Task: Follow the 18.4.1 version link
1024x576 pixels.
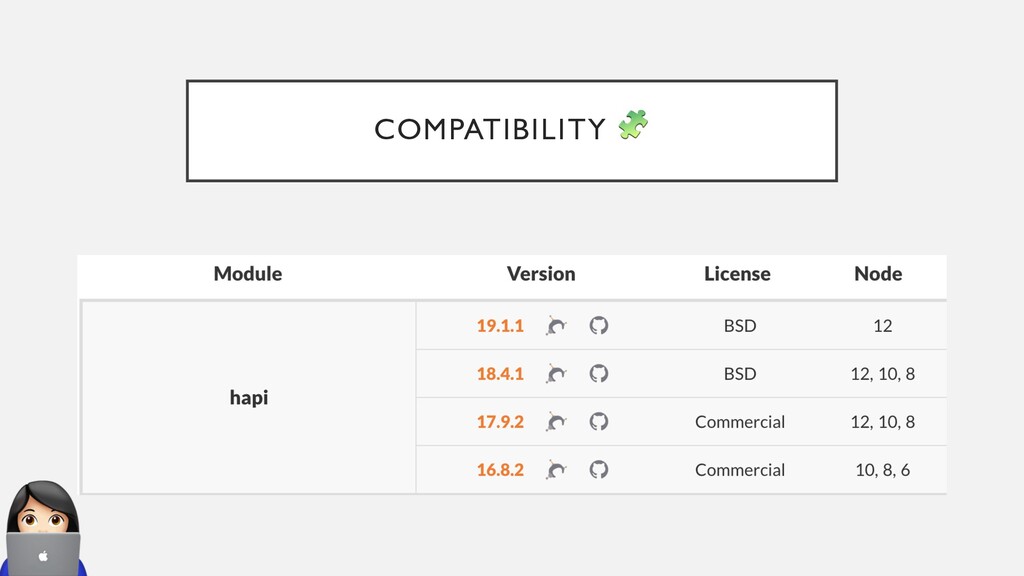Action: point(500,373)
